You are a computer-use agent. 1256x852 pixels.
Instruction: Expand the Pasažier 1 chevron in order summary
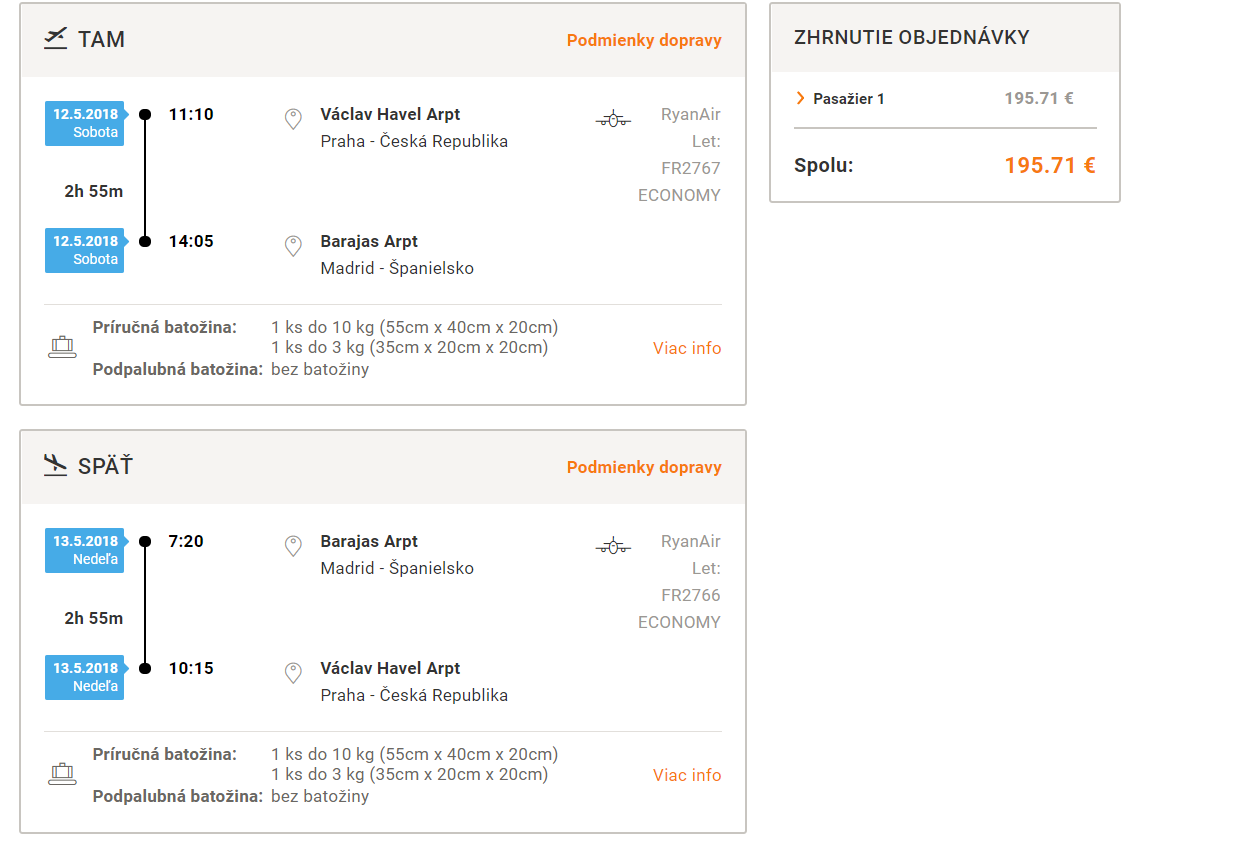tap(800, 98)
